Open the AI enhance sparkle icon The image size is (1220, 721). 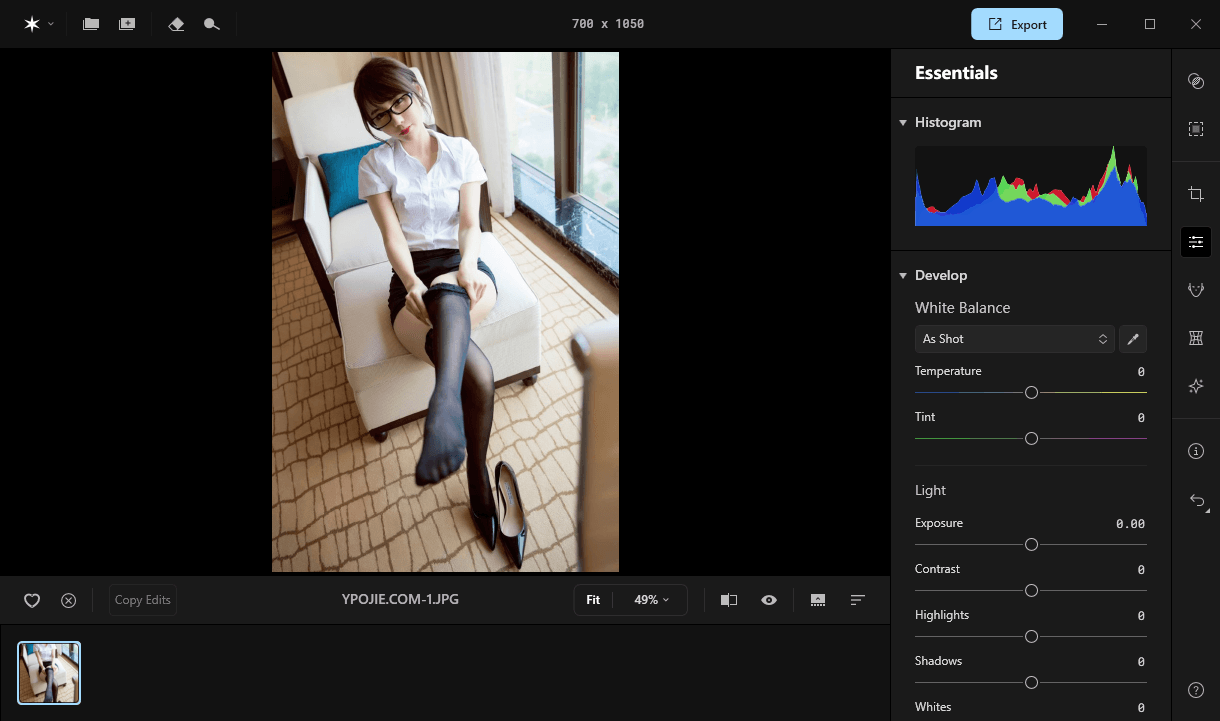(1195, 386)
